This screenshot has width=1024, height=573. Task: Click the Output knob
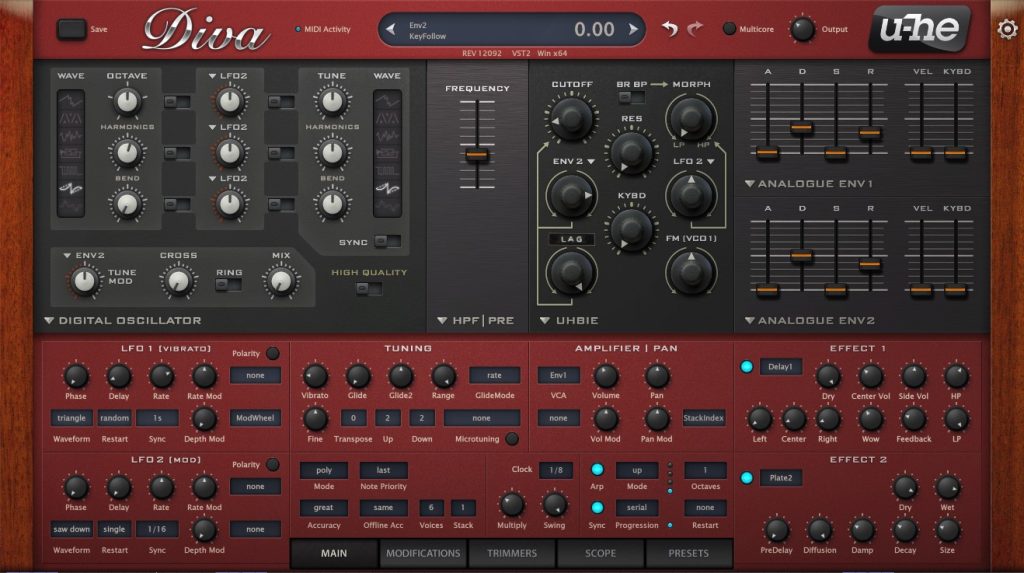coord(802,29)
